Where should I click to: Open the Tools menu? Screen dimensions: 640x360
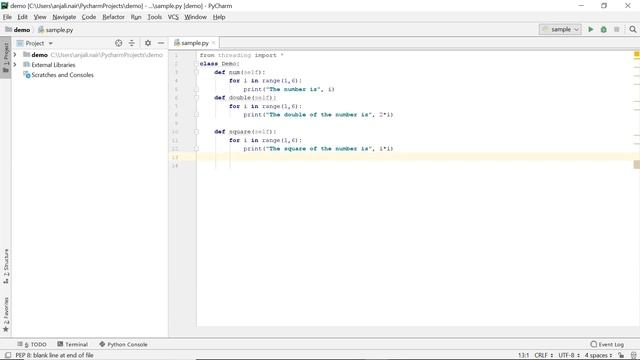tap(155, 17)
